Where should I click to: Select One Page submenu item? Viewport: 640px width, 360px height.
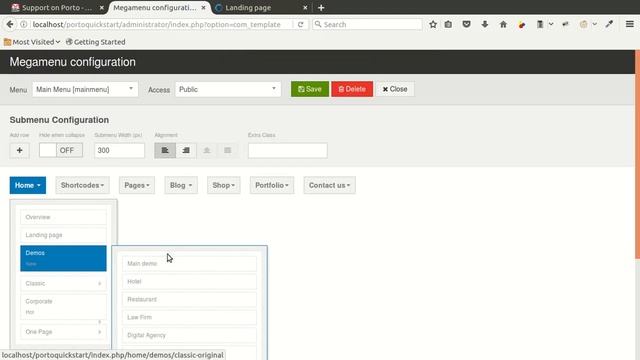click(63, 332)
